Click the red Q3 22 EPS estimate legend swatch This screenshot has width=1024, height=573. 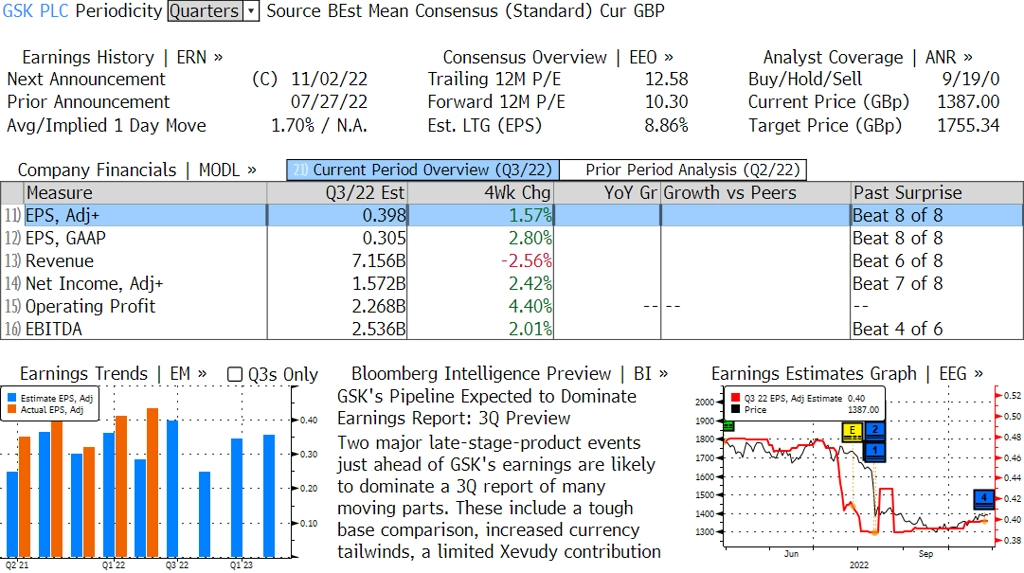735,398
